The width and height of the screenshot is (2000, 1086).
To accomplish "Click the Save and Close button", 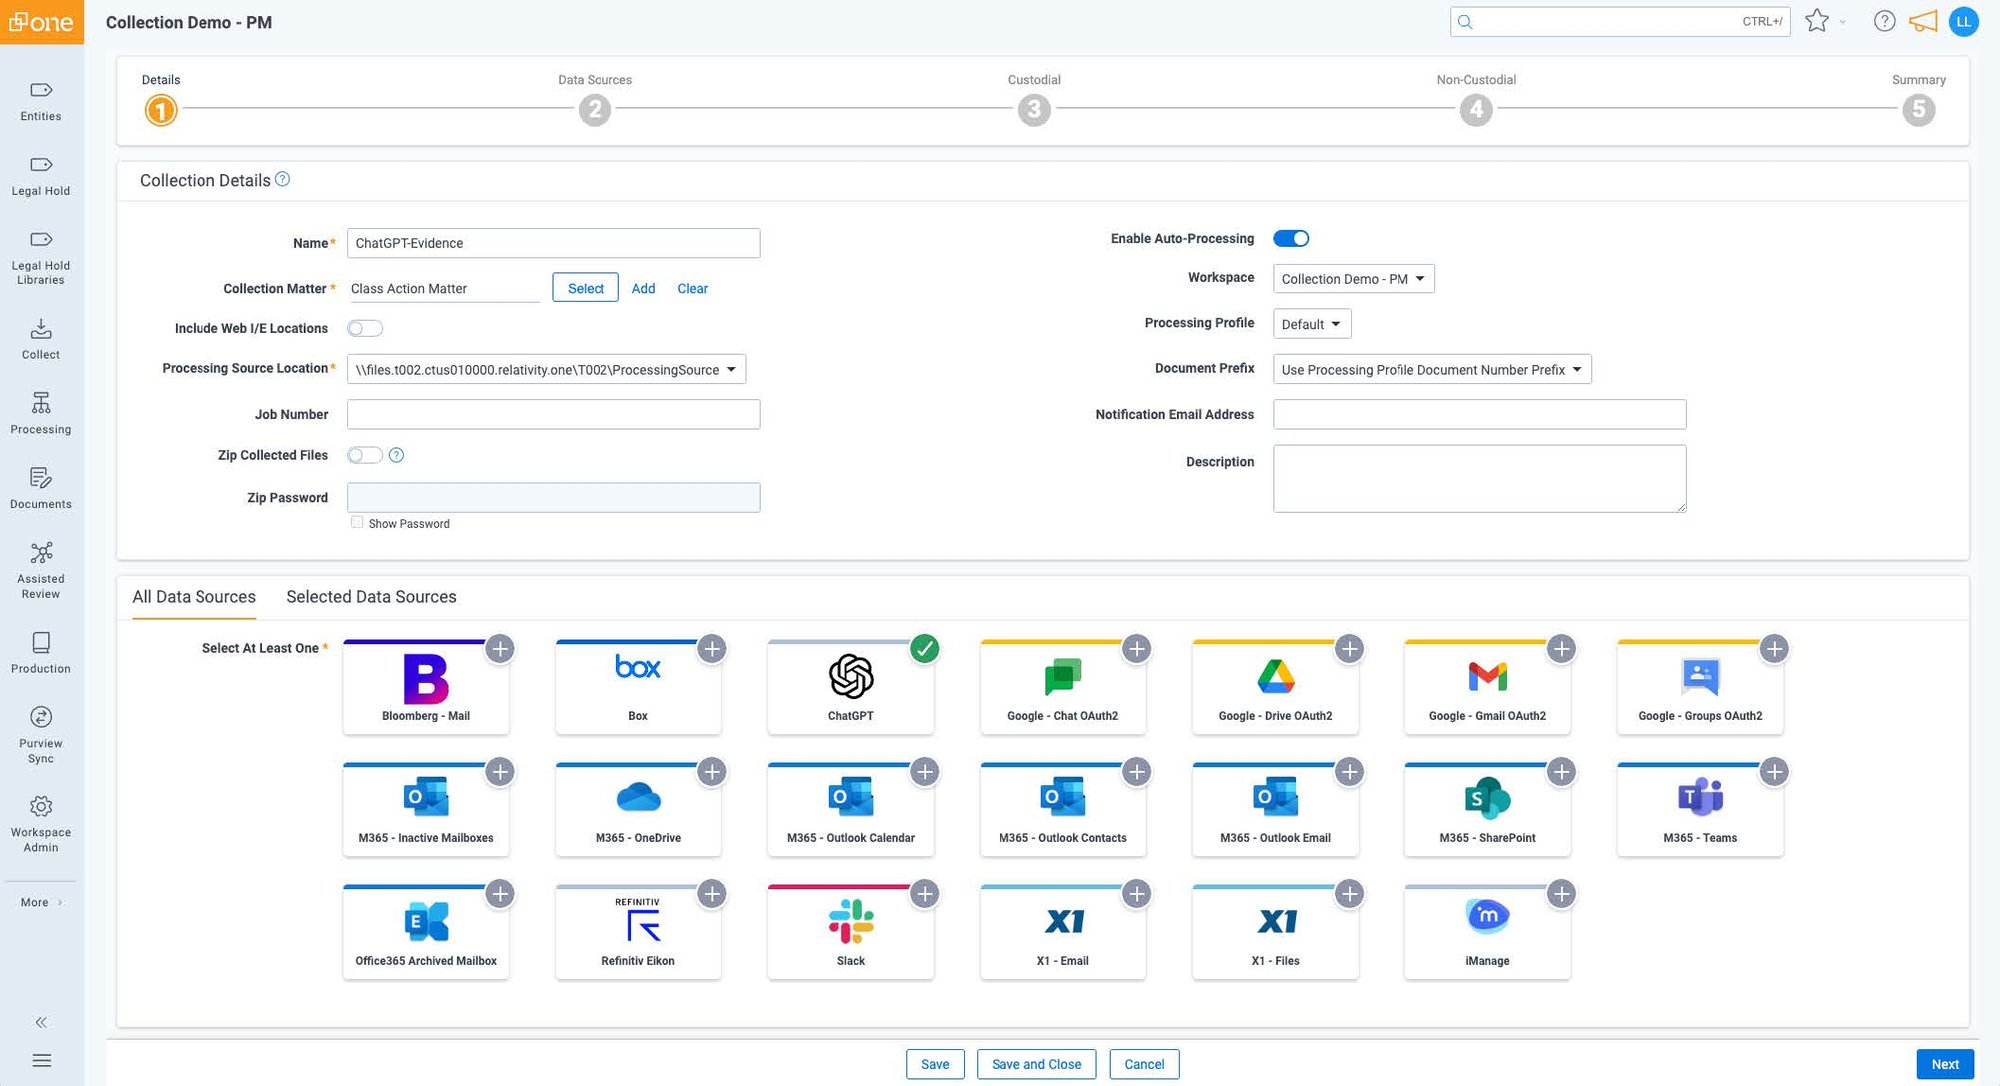I will click(x=1036, y=1064).
